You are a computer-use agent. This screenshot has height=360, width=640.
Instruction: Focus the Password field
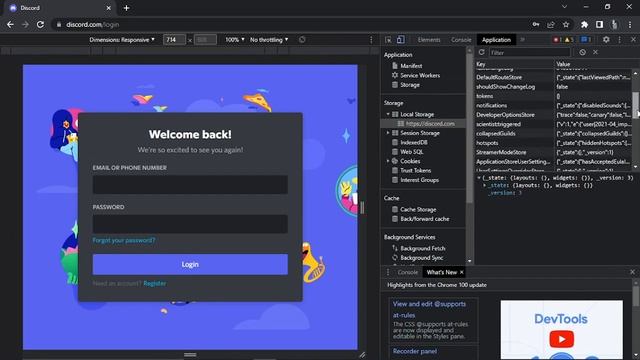coord(190,224)
